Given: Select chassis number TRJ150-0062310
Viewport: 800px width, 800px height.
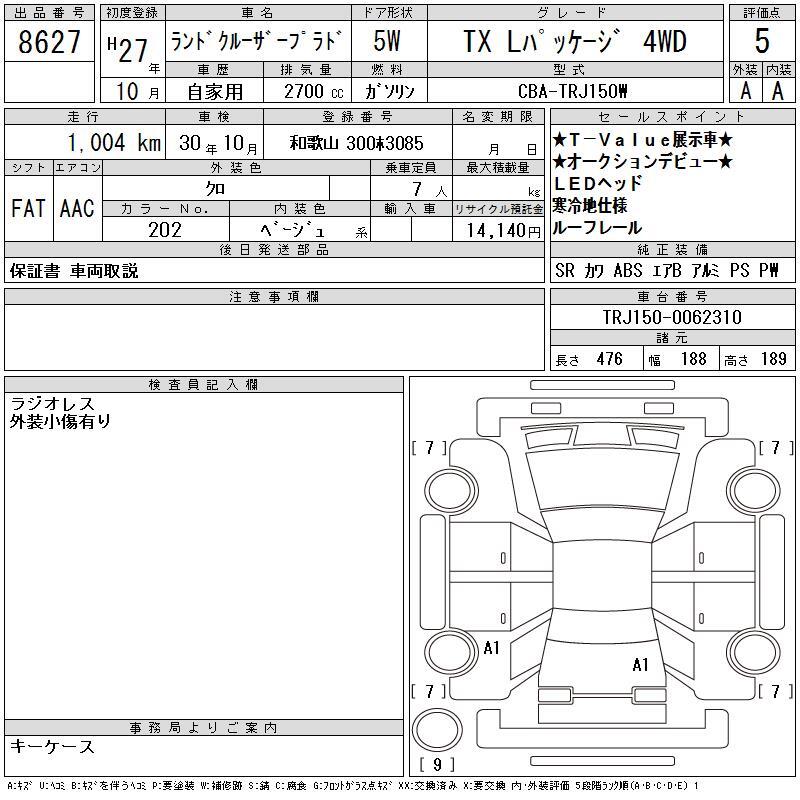Looking at the screenshot, I should (x=672, y=317).
